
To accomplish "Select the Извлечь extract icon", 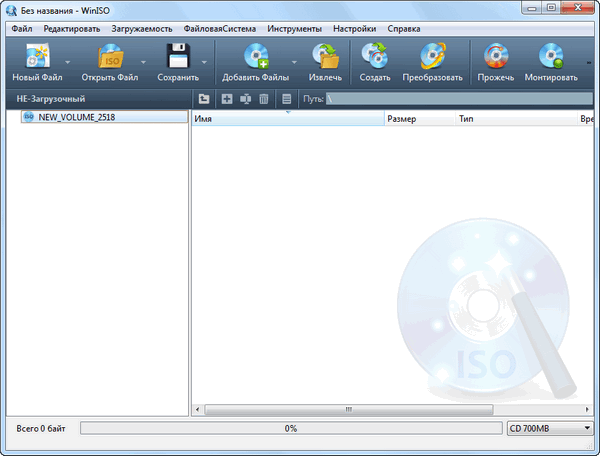I will click(x=325, y=57).
